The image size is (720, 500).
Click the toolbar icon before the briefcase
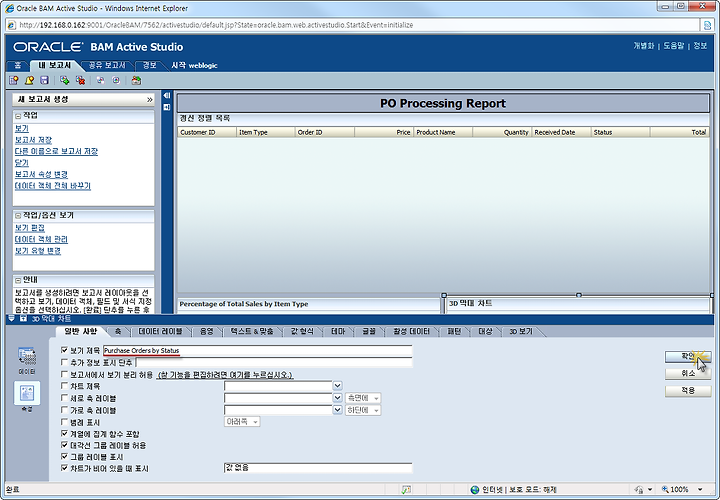116,80
